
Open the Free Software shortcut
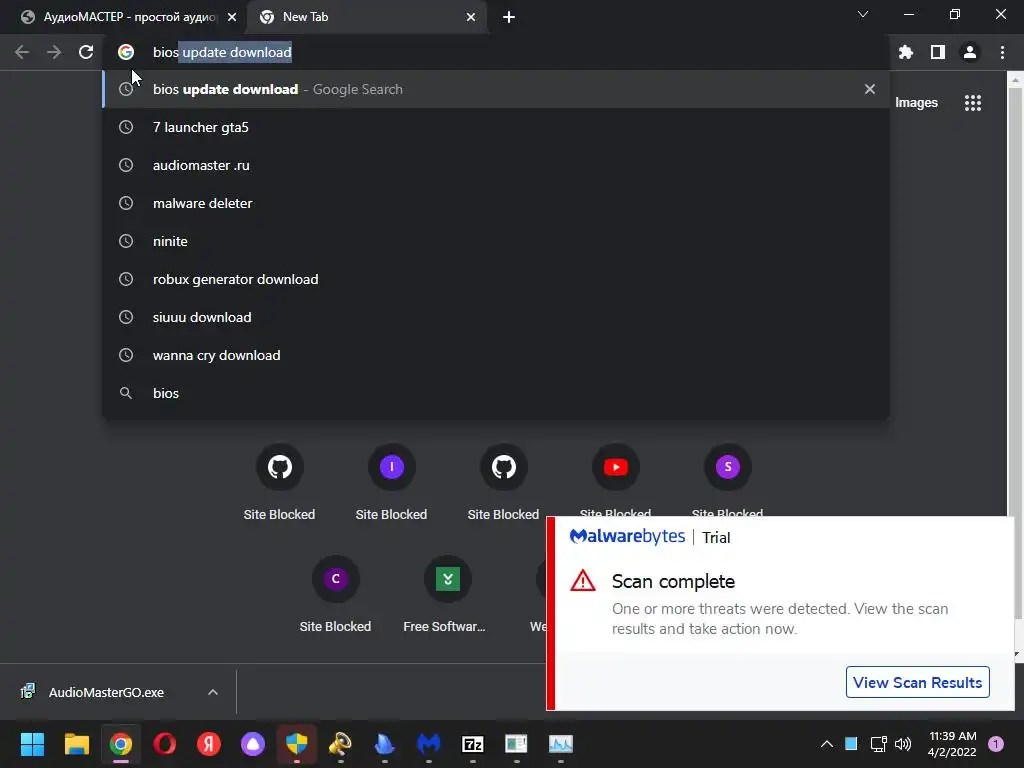click(447, 594)
